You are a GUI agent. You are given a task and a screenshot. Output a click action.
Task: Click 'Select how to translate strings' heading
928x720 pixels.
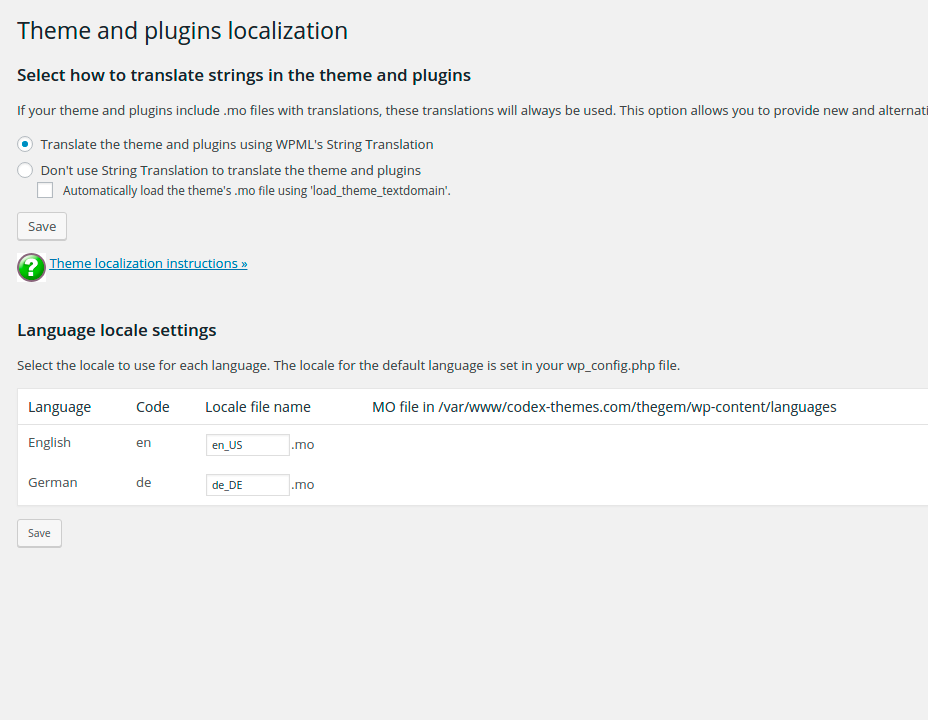pos(244,75)
